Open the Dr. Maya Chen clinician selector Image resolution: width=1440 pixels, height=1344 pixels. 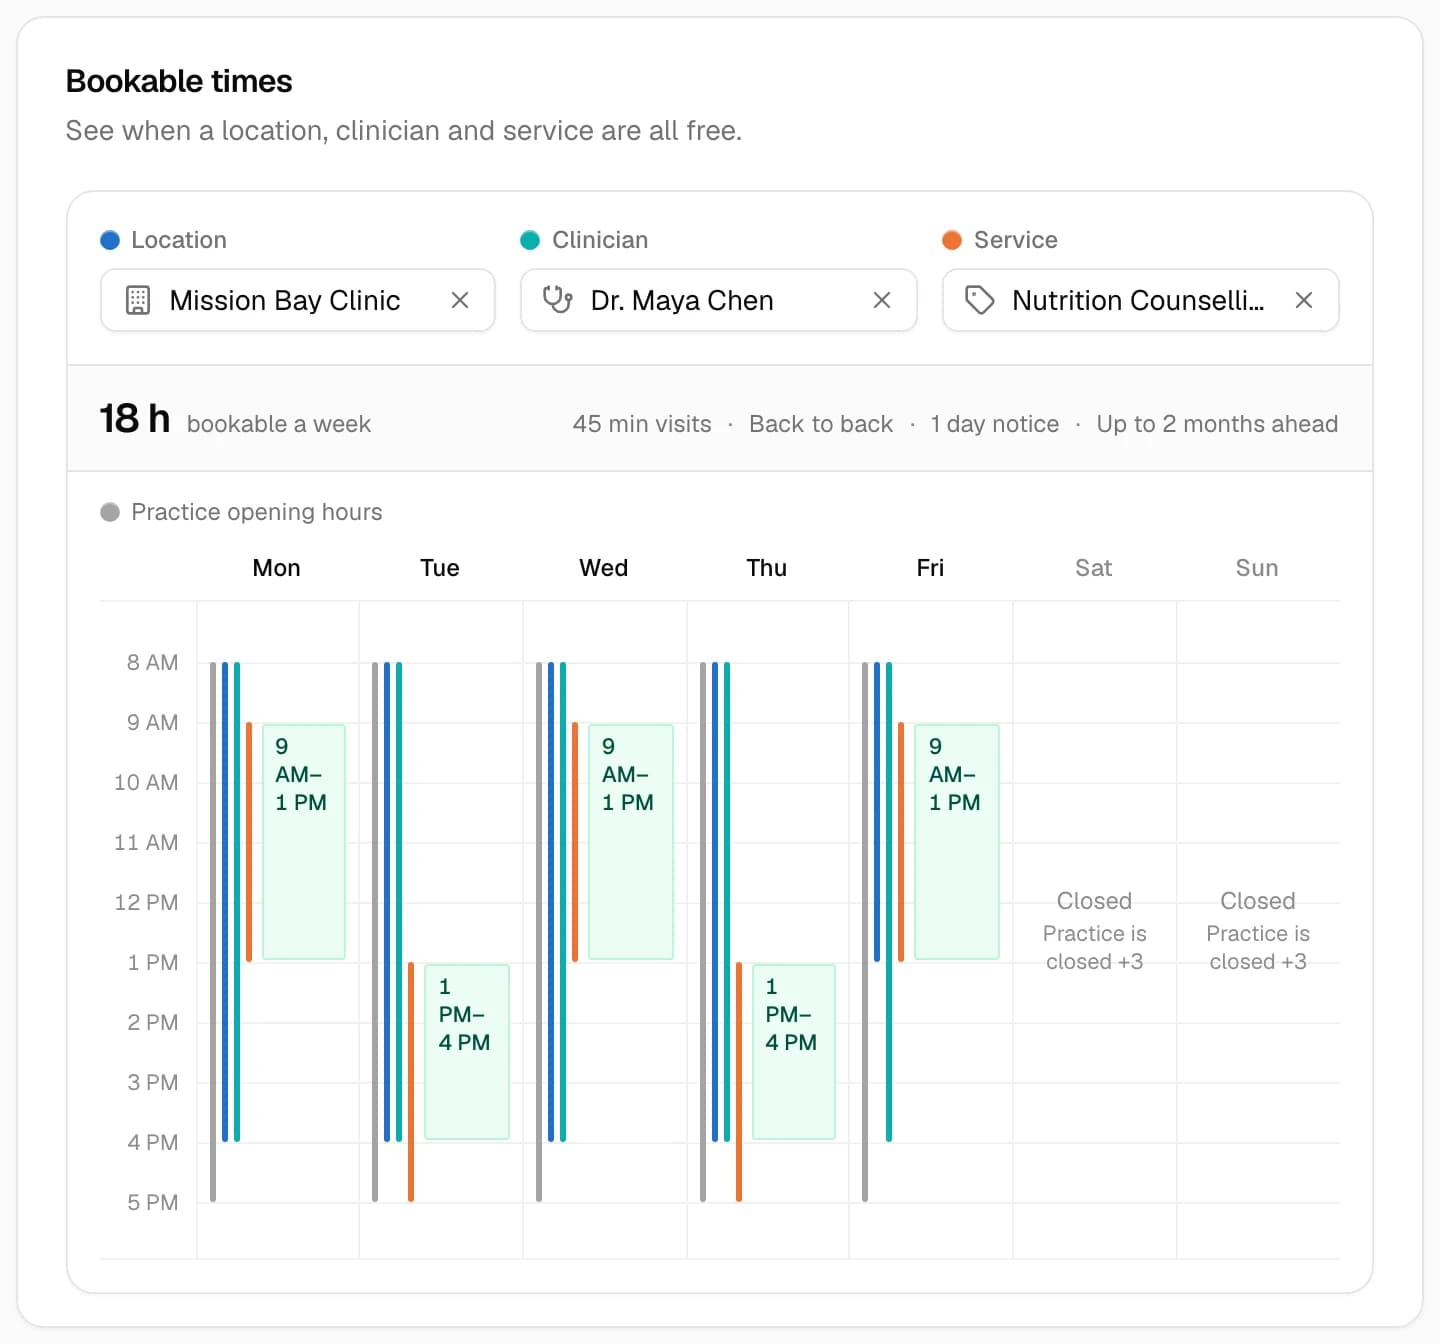click(x=719, y=300)
